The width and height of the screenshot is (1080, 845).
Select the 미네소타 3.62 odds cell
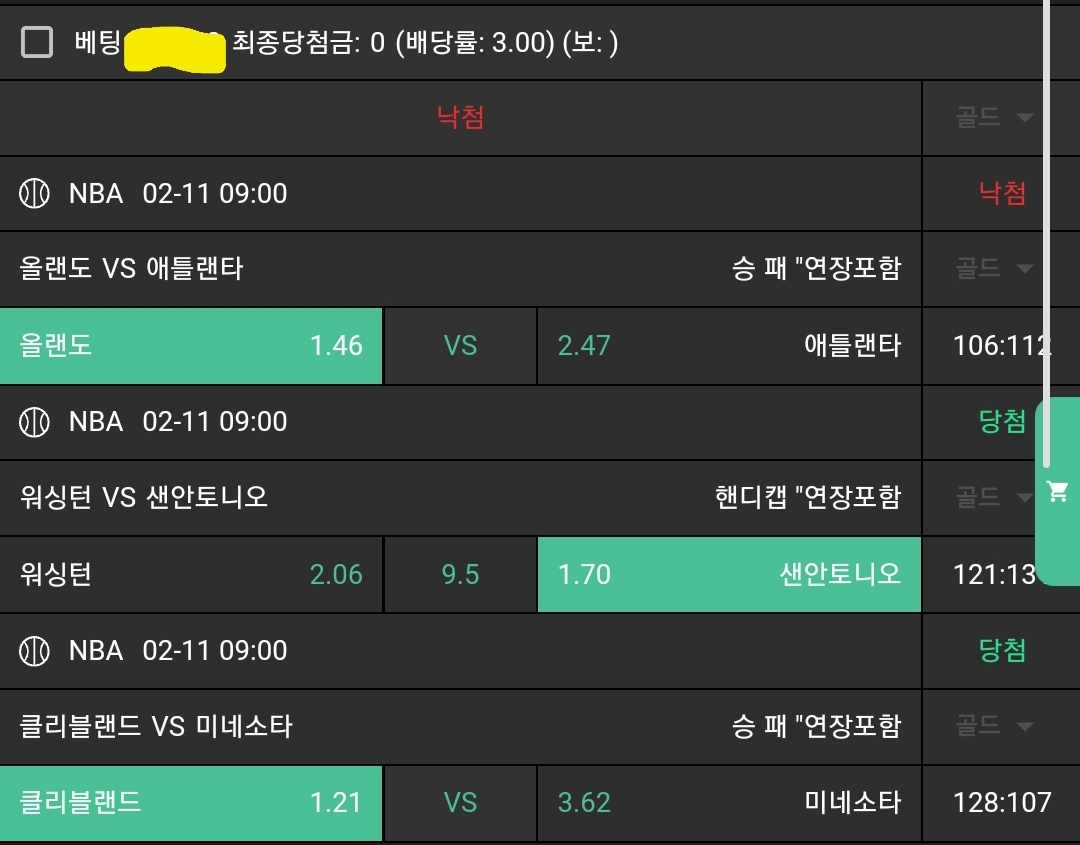click(x=729, y=803)
